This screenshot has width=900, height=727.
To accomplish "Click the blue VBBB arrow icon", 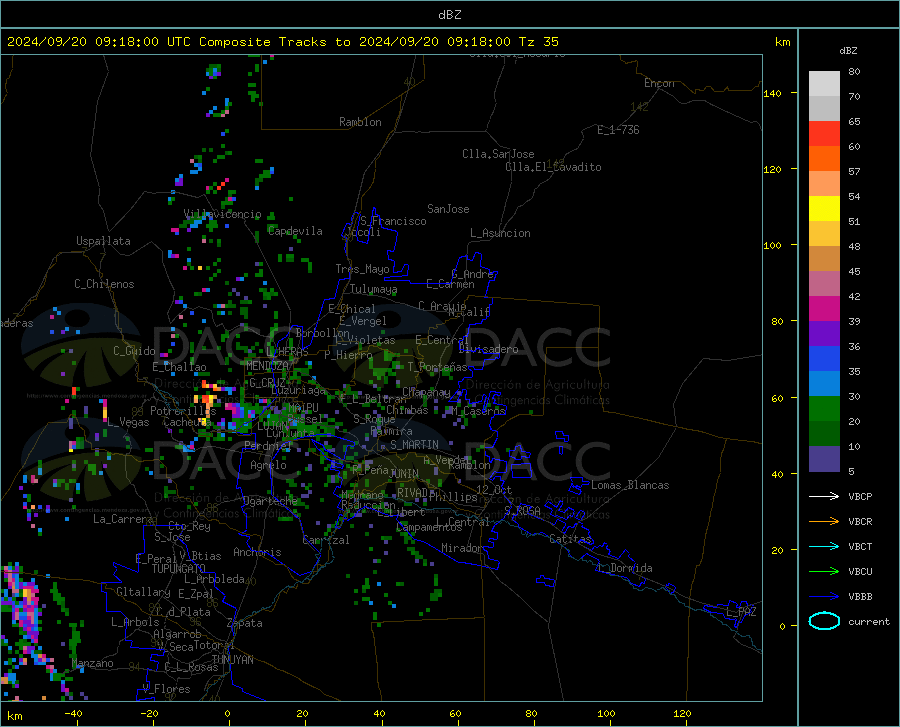I will tap(824, 597).
